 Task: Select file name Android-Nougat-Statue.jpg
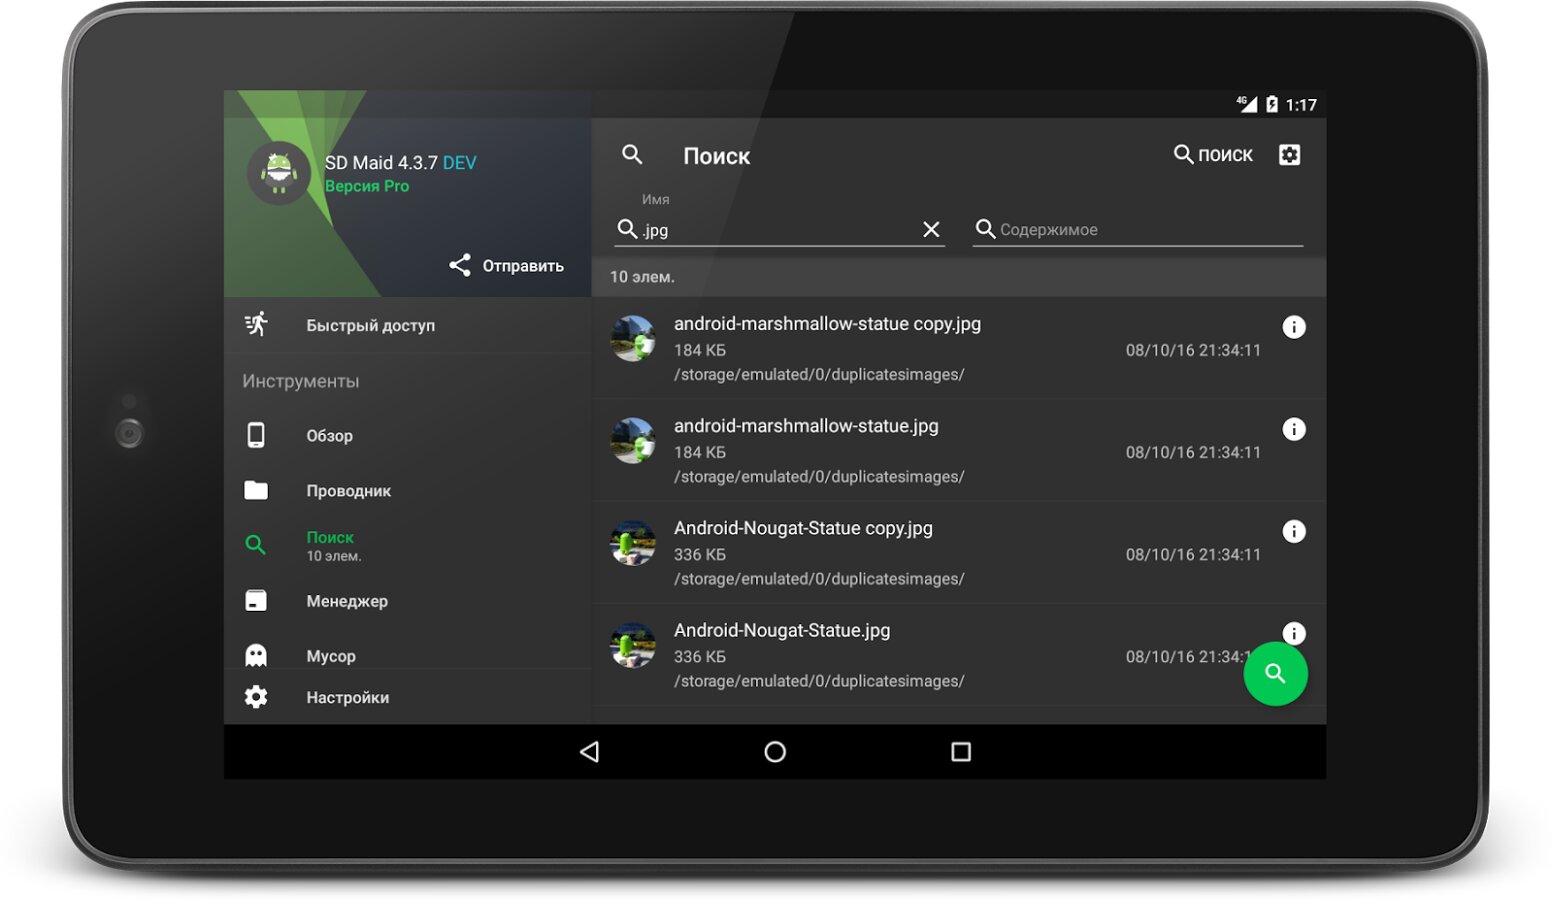pos(782,630)
